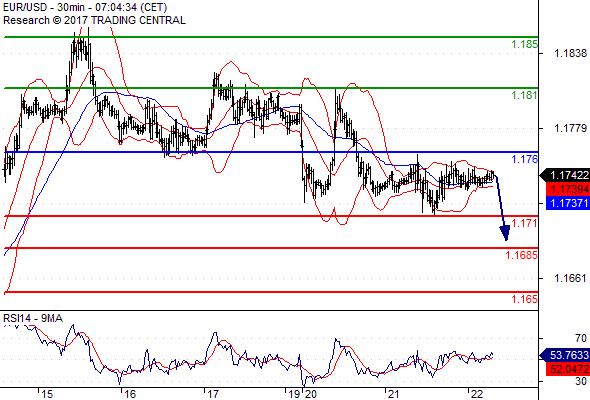Click the RSI 70 level label

[x=581, y=338]
